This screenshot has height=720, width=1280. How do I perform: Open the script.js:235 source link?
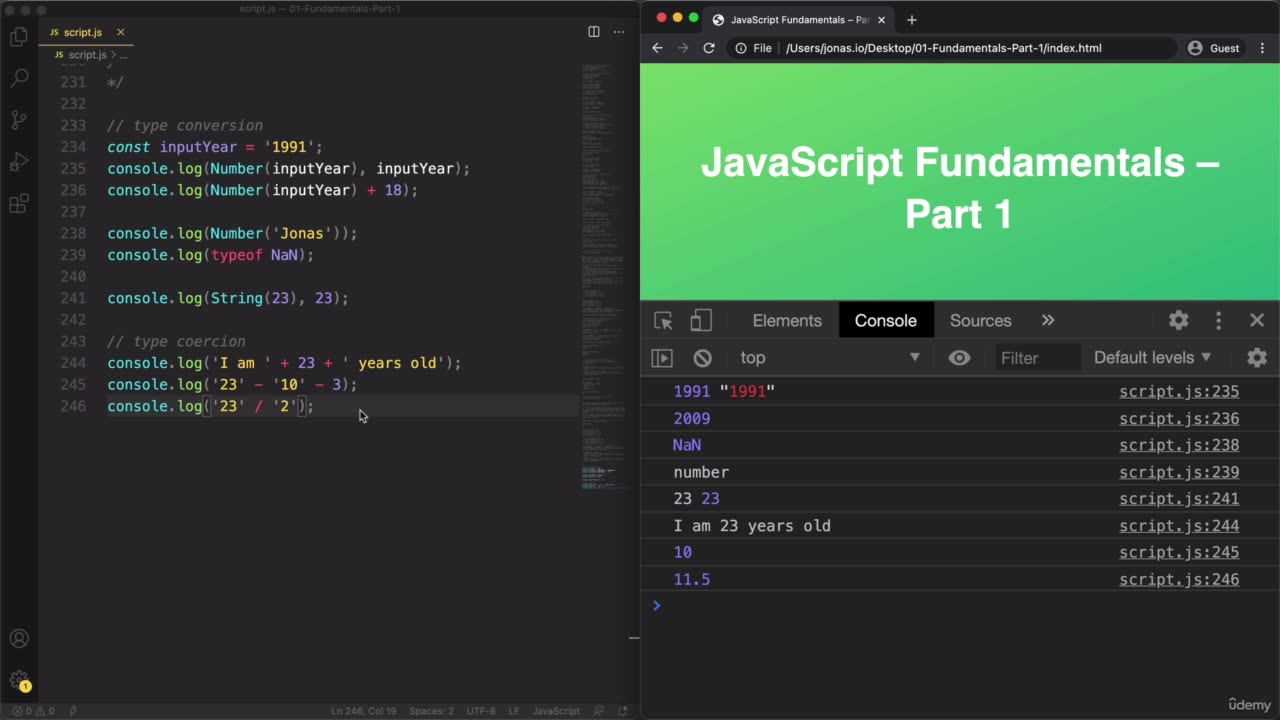pyautogui.click(x=1179, y=392)
